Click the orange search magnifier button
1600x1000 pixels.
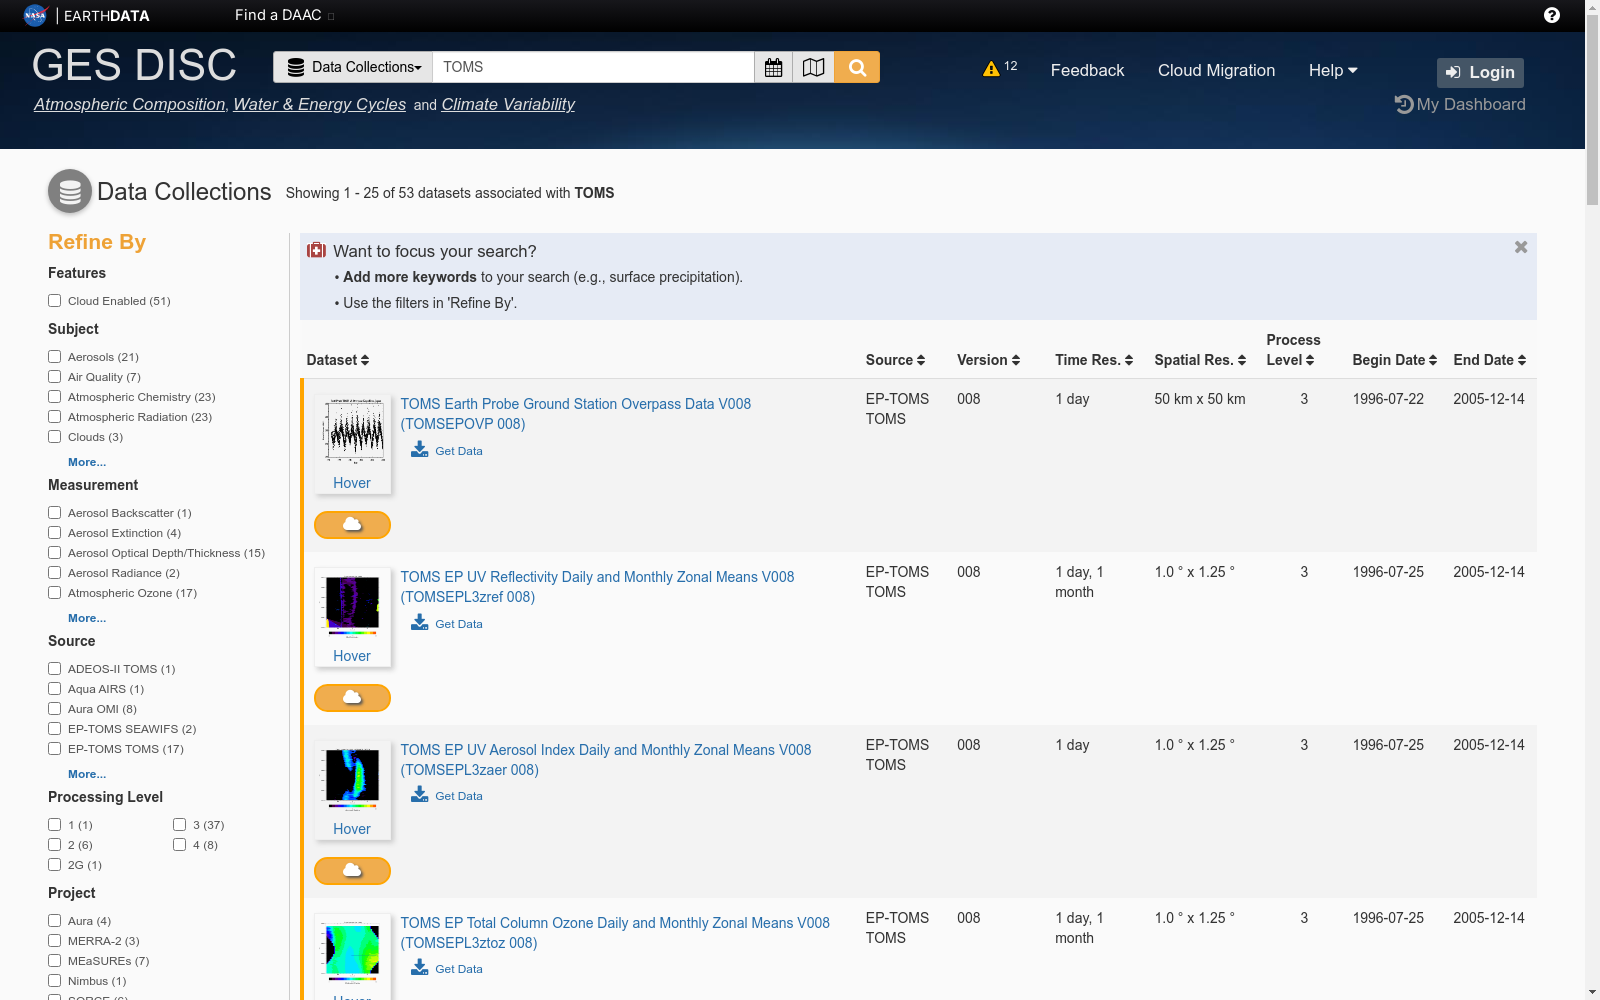coord(857,67)
